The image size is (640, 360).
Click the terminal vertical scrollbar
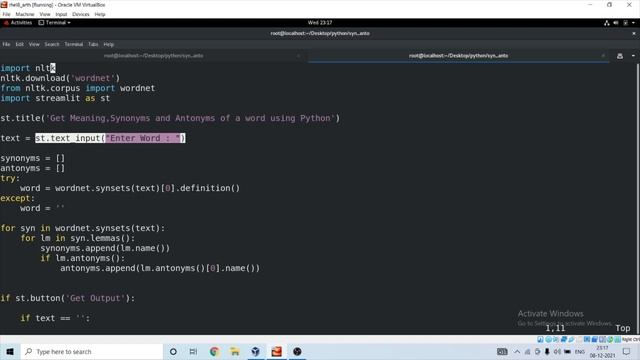coord(638,198)
